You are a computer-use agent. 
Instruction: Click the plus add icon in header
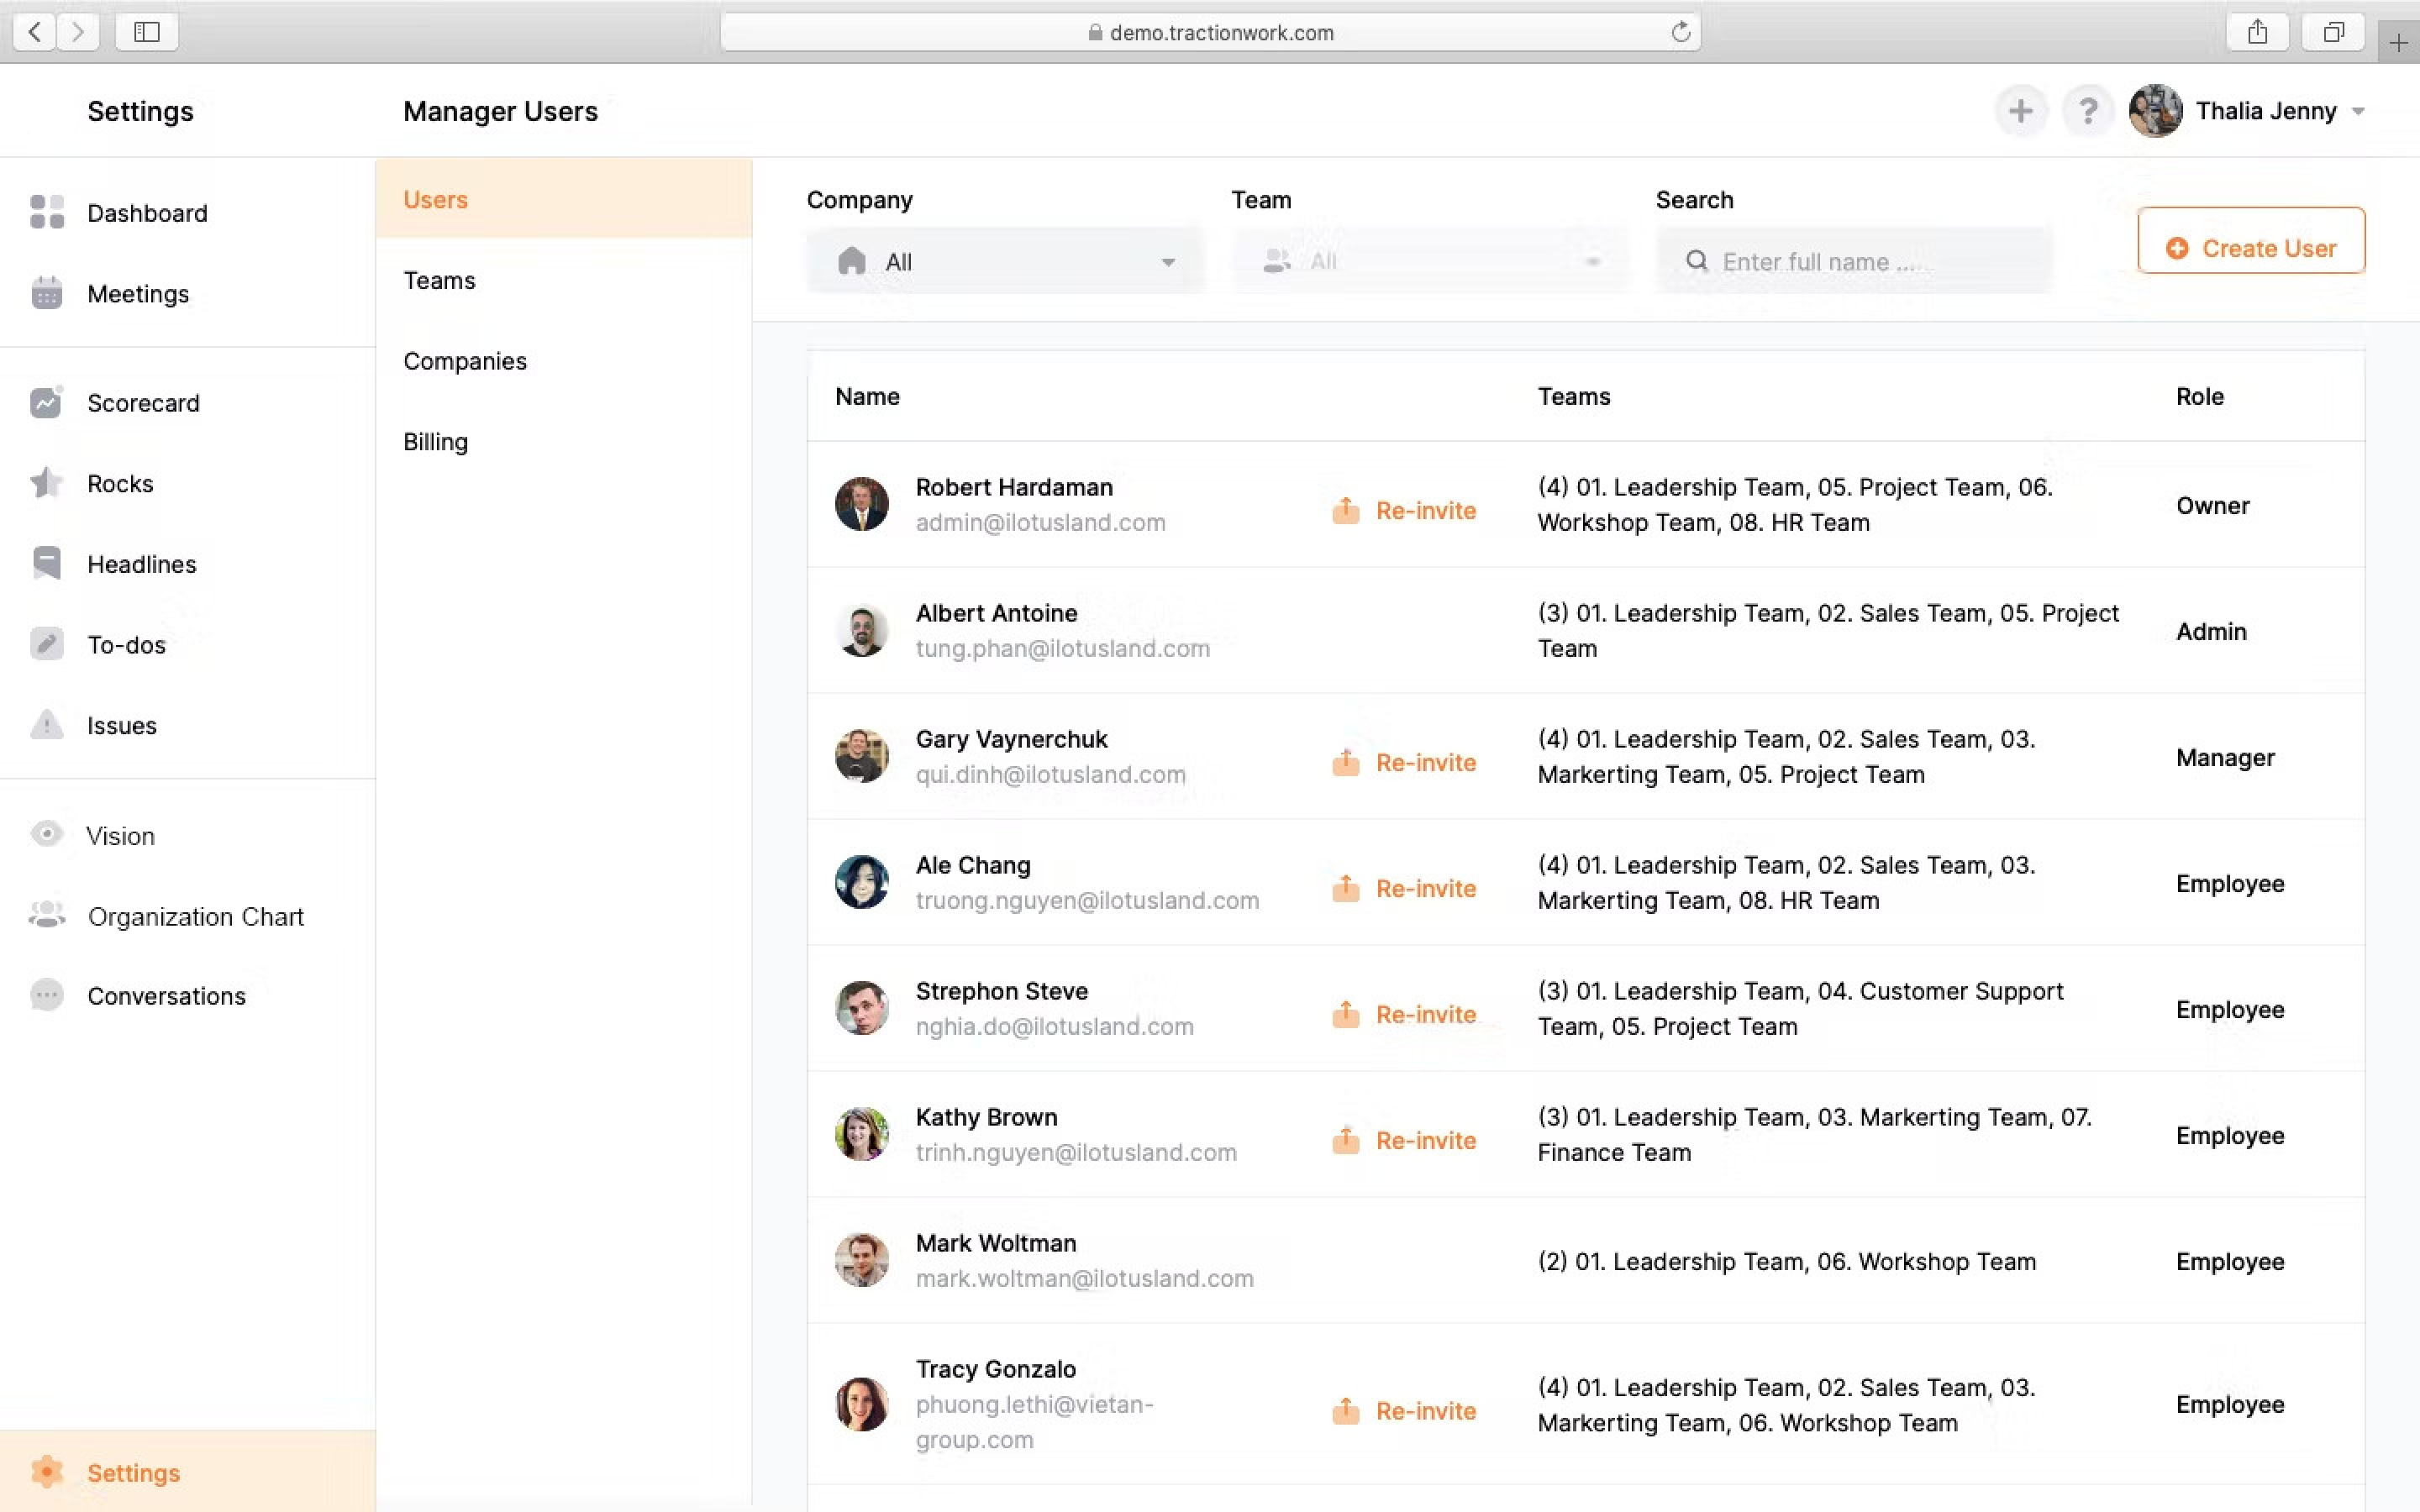2020,111
